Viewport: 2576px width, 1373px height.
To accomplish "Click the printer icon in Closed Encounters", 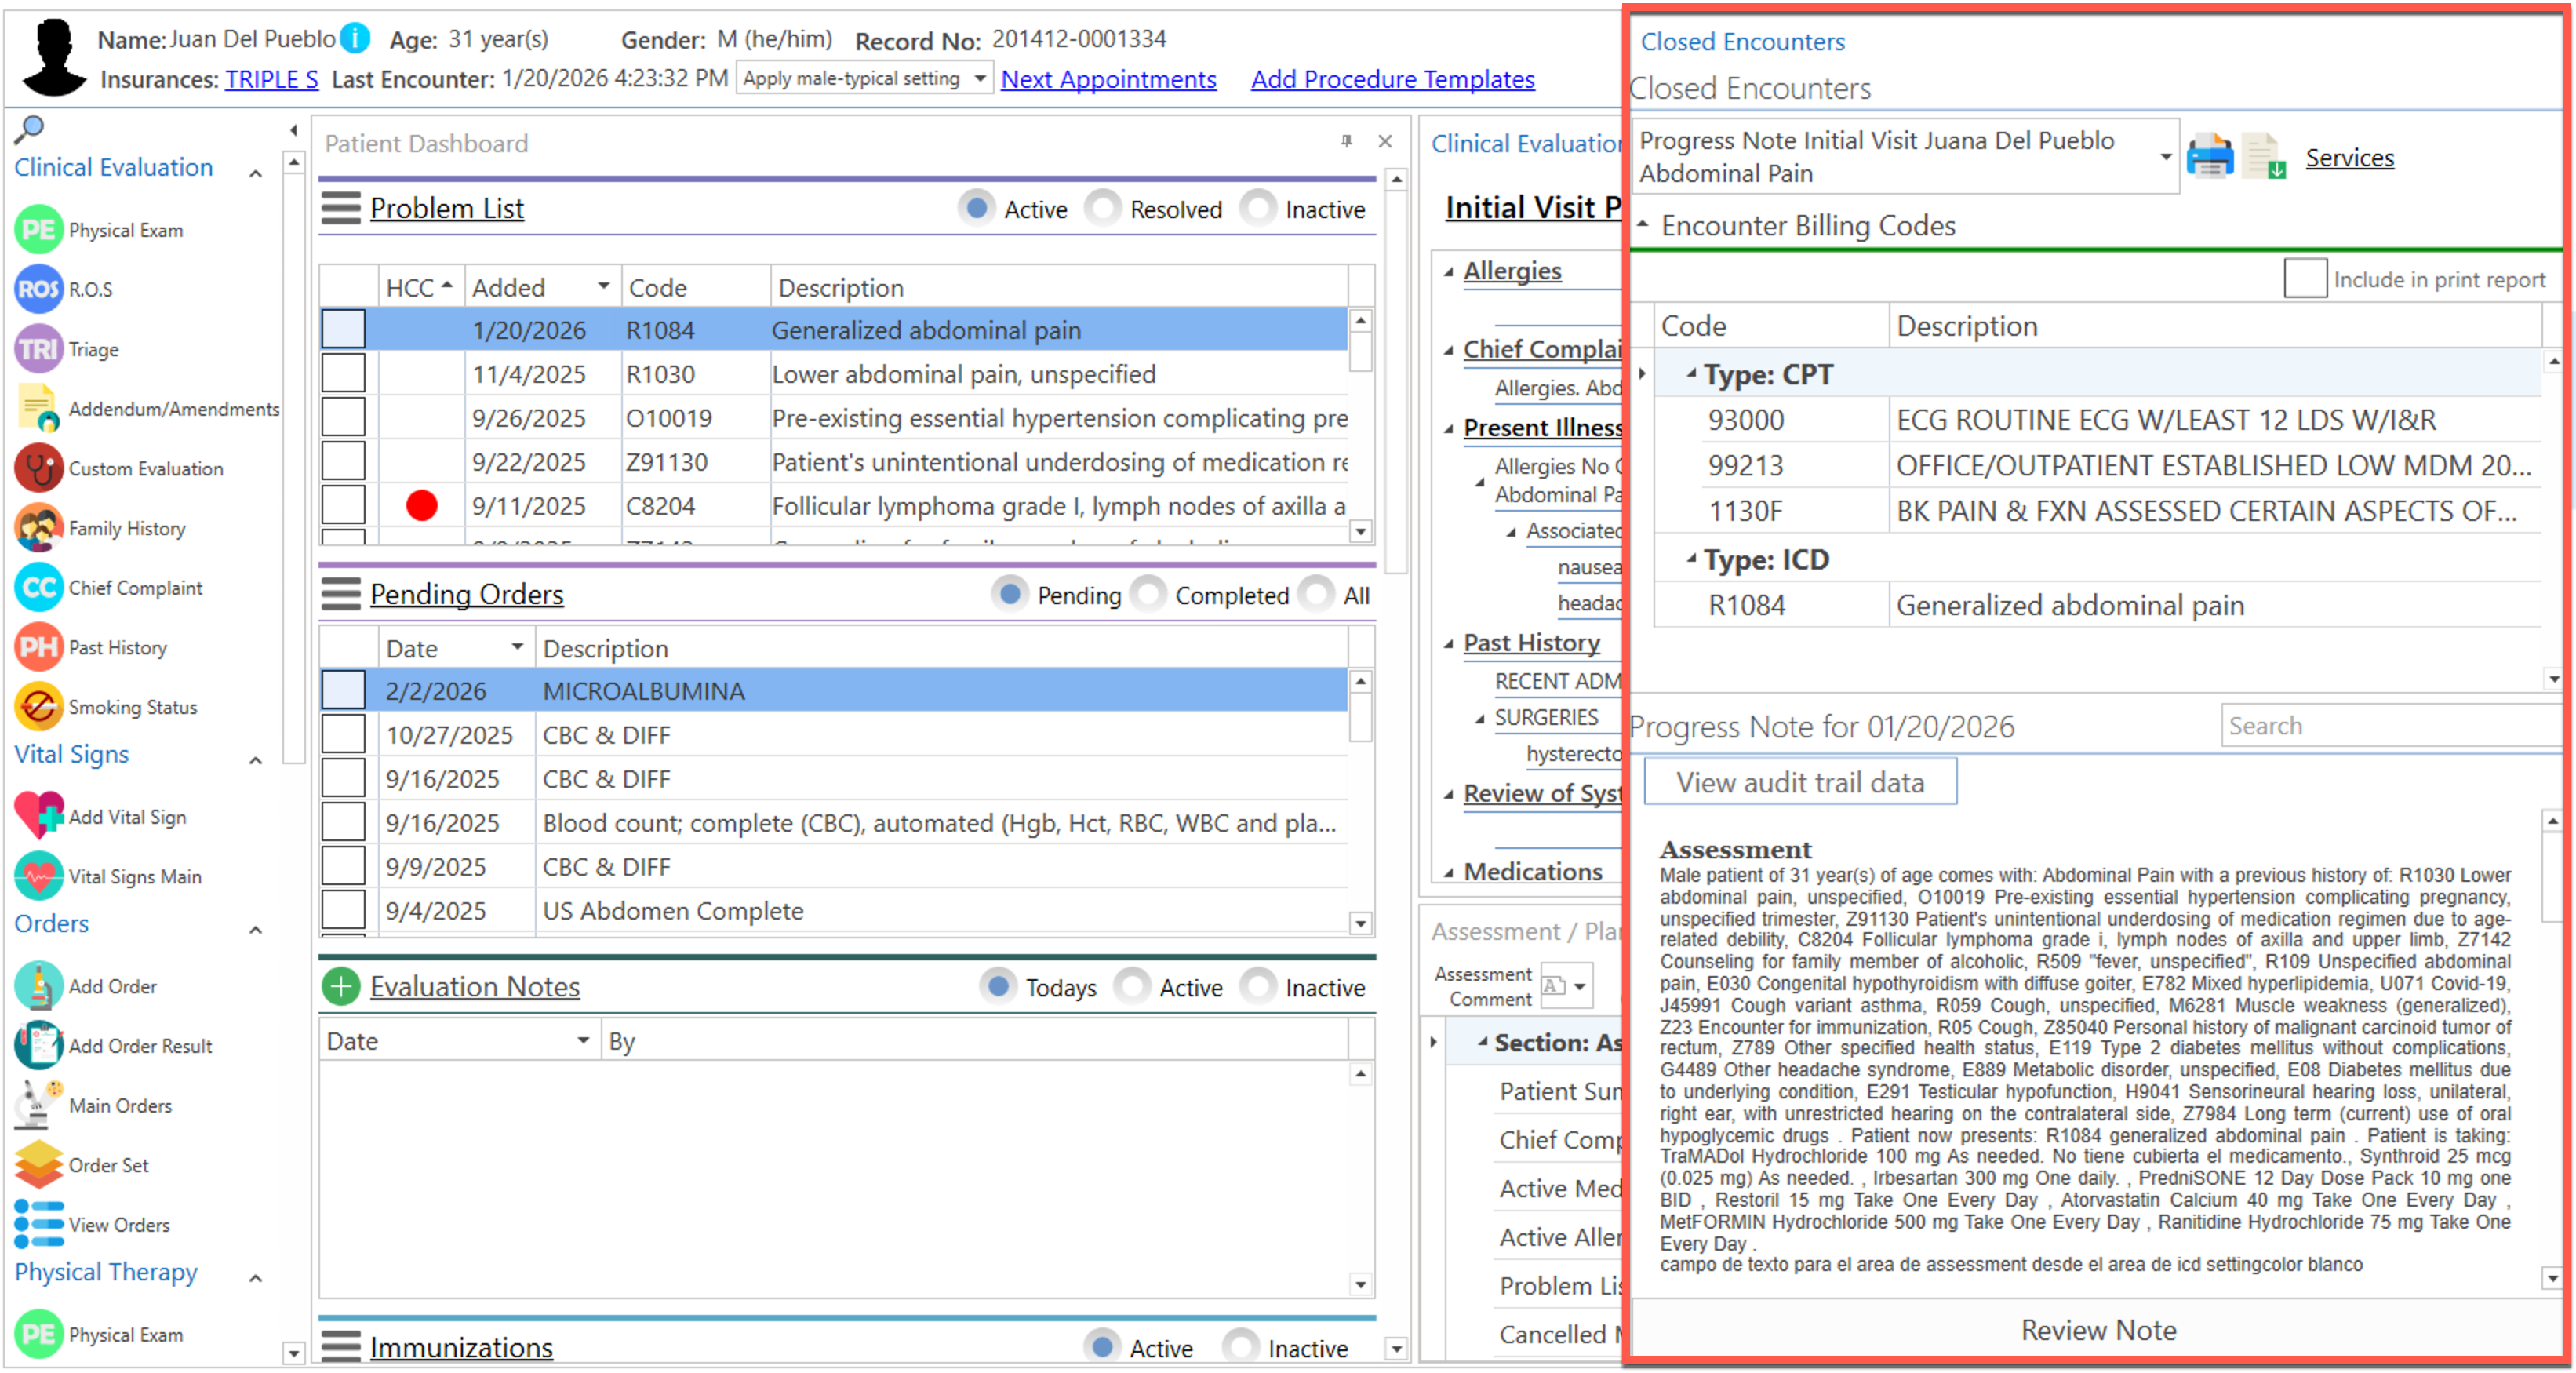I will click(x=2209, y=157).
